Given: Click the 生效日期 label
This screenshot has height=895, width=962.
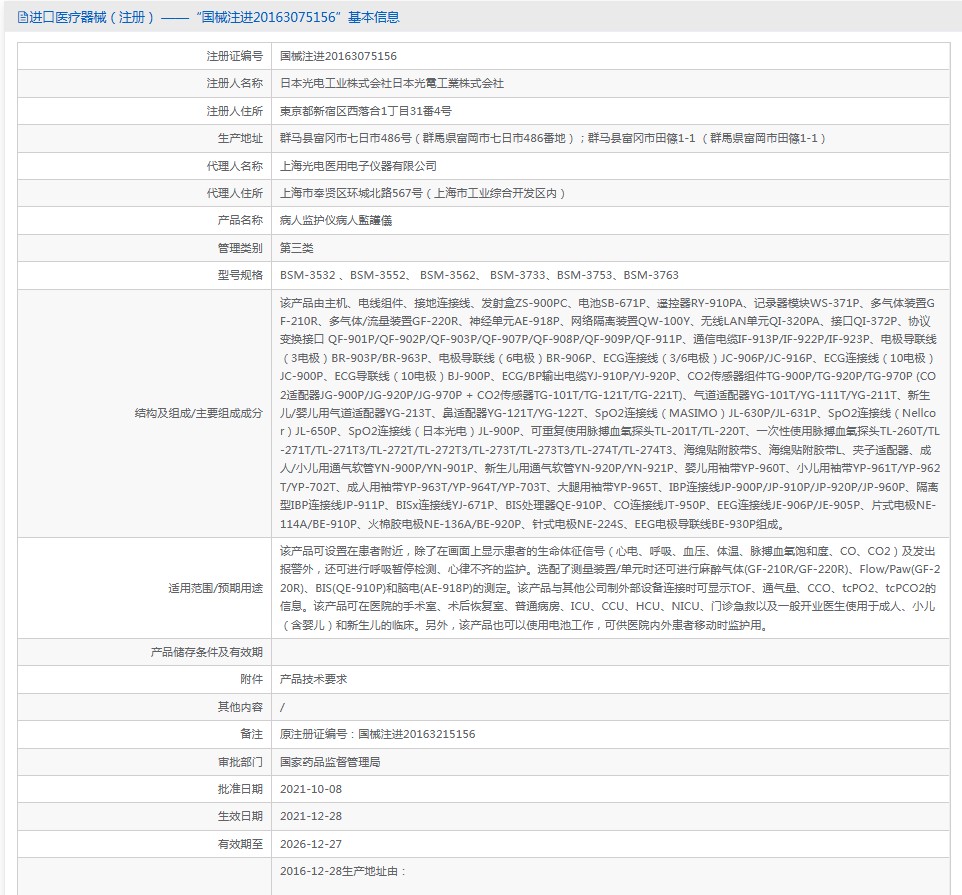Looking at the screenshot, I should pos(240,816).
